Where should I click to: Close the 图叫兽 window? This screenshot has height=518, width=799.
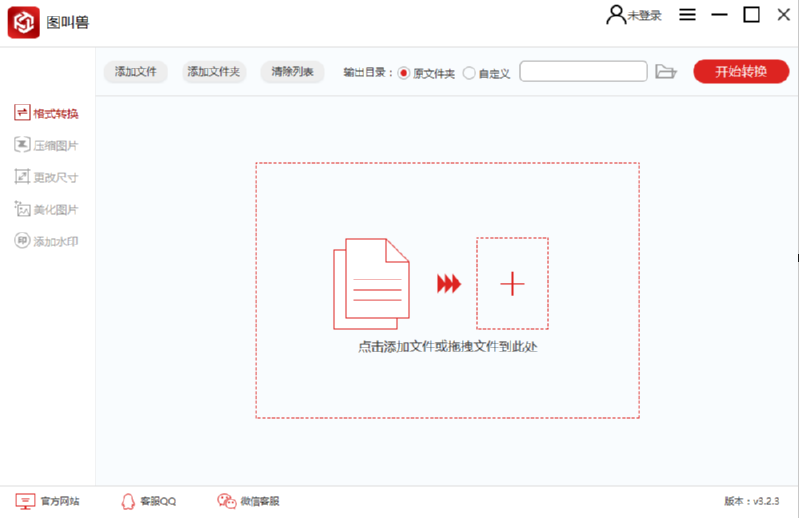coord(784,15)
